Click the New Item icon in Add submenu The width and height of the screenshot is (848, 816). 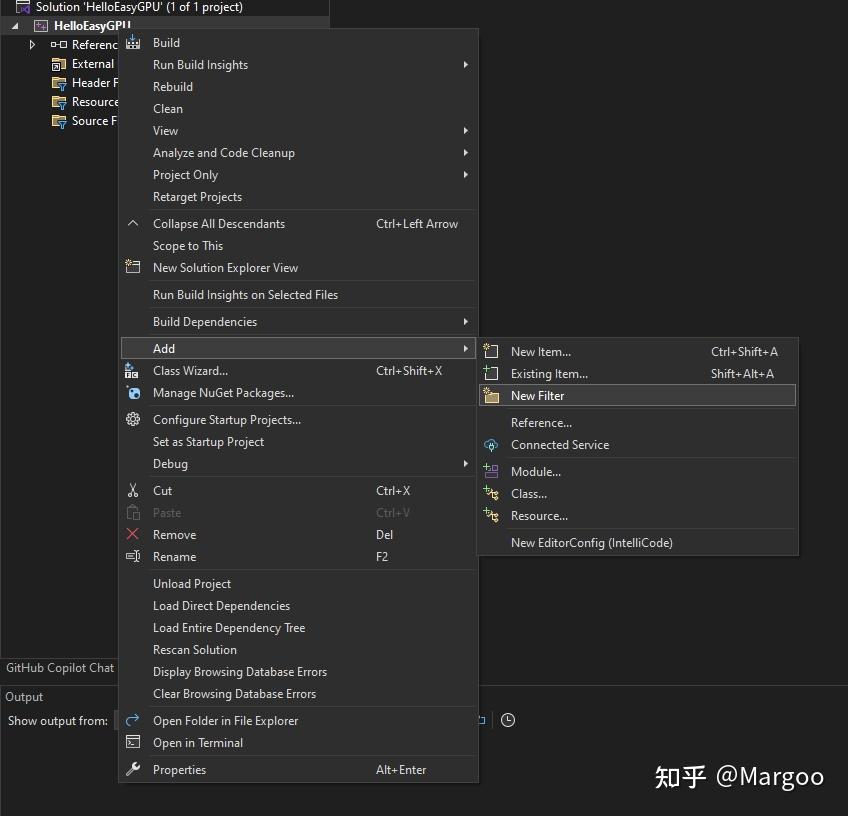[x=491, y=351]
